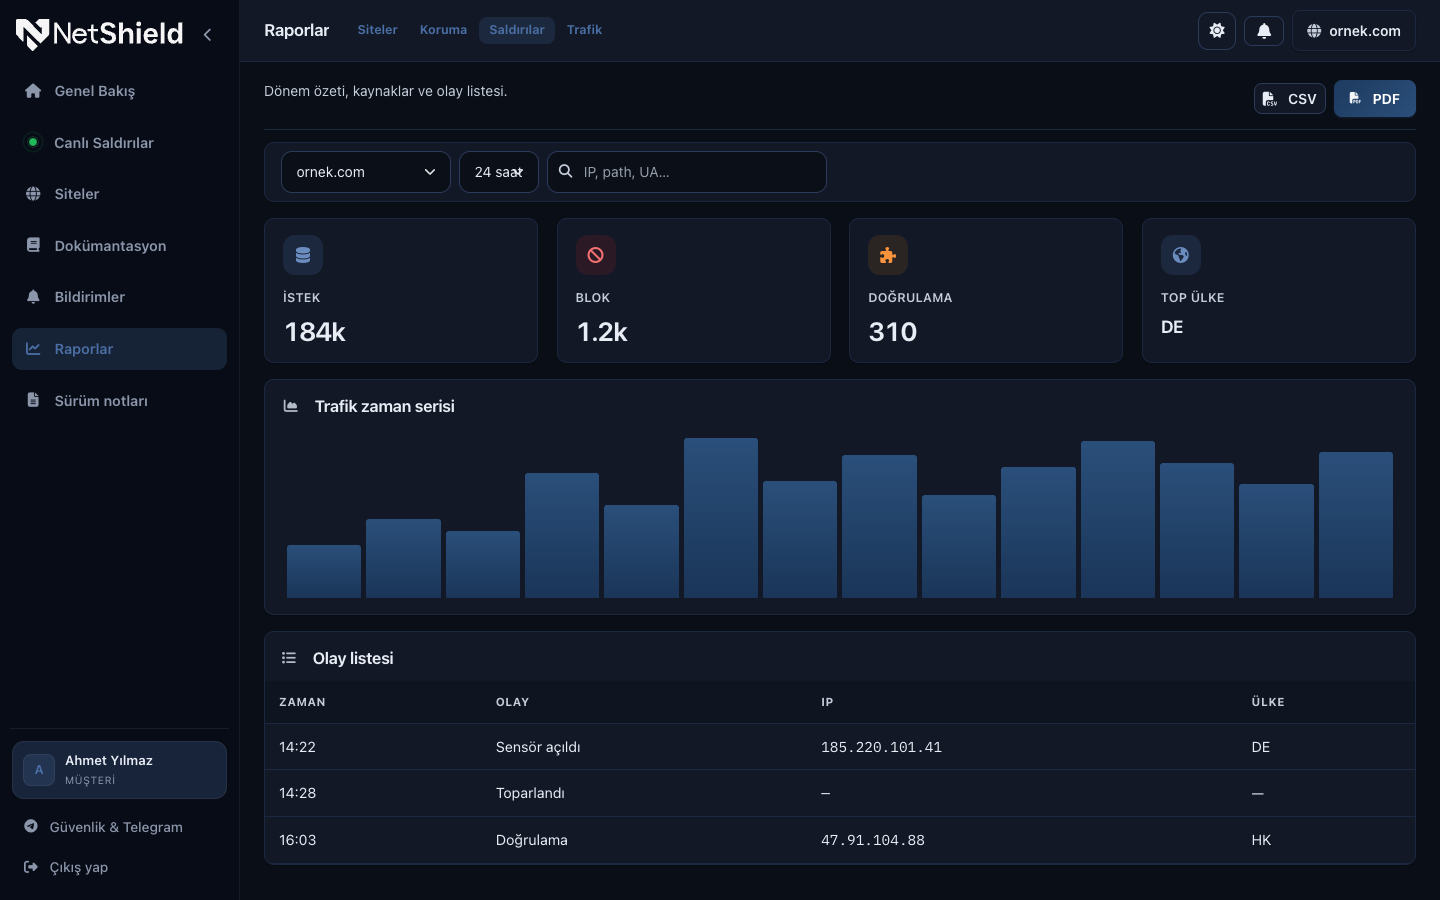The height and width of the screenshot is (900, 1440).
Task: Select the tallest bar in the traffic chart
Action: (x=721, y=518)
